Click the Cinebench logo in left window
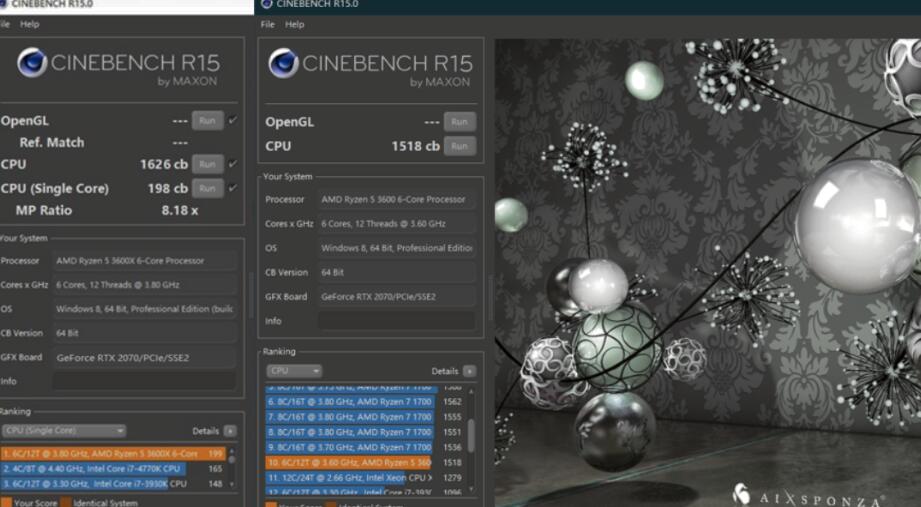This screenshot has width=921, height=507. click(30, 64)
